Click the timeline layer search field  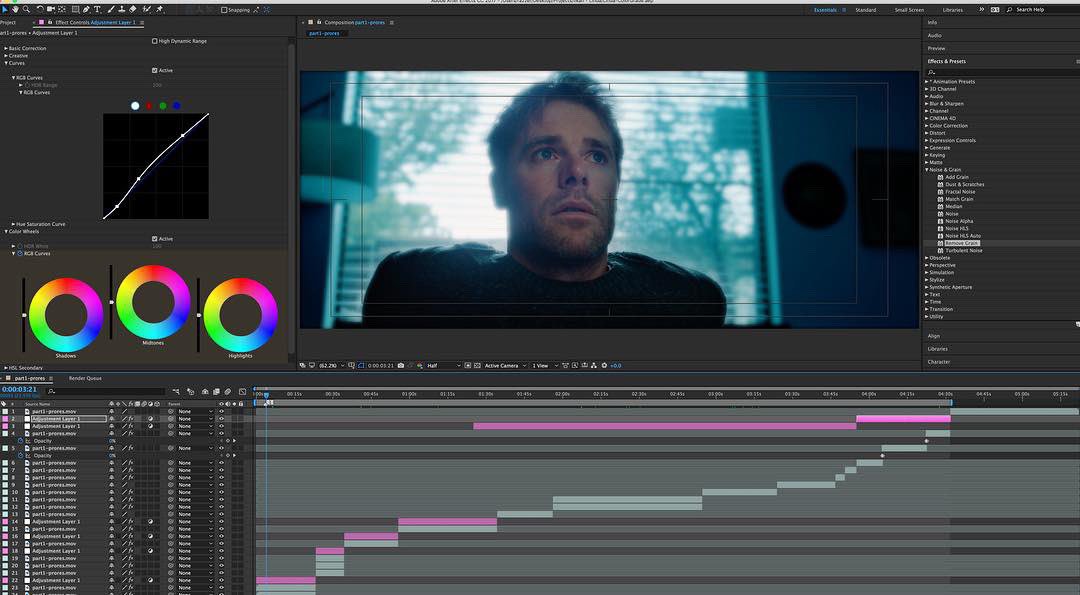pos(106,391)
